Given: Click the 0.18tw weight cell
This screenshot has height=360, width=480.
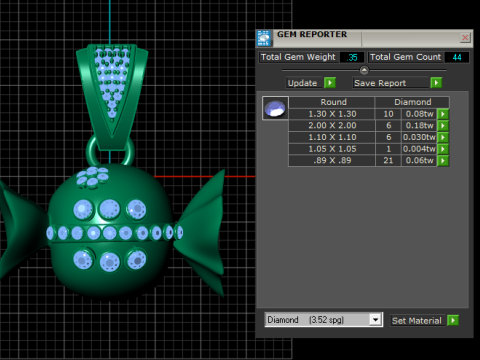Looking at the screenshot, I should pos(419,126).
